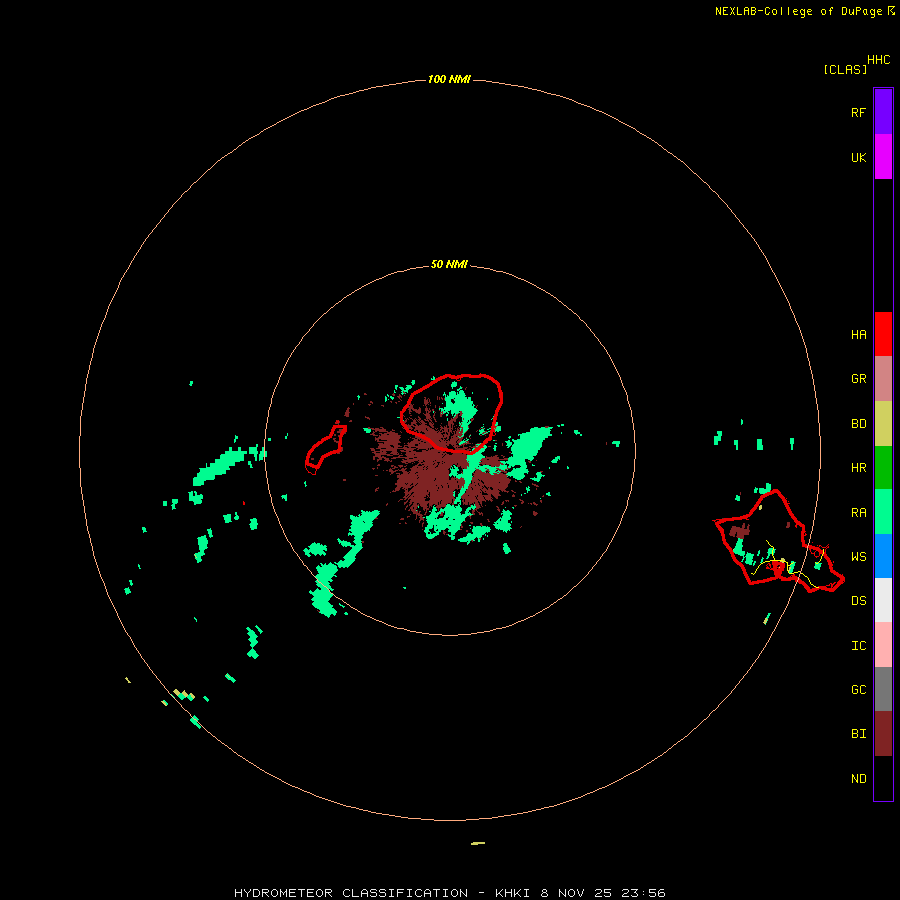Select the BD yellow legend swatch
This screenshot has width=900, height=900.
point(883,424)
